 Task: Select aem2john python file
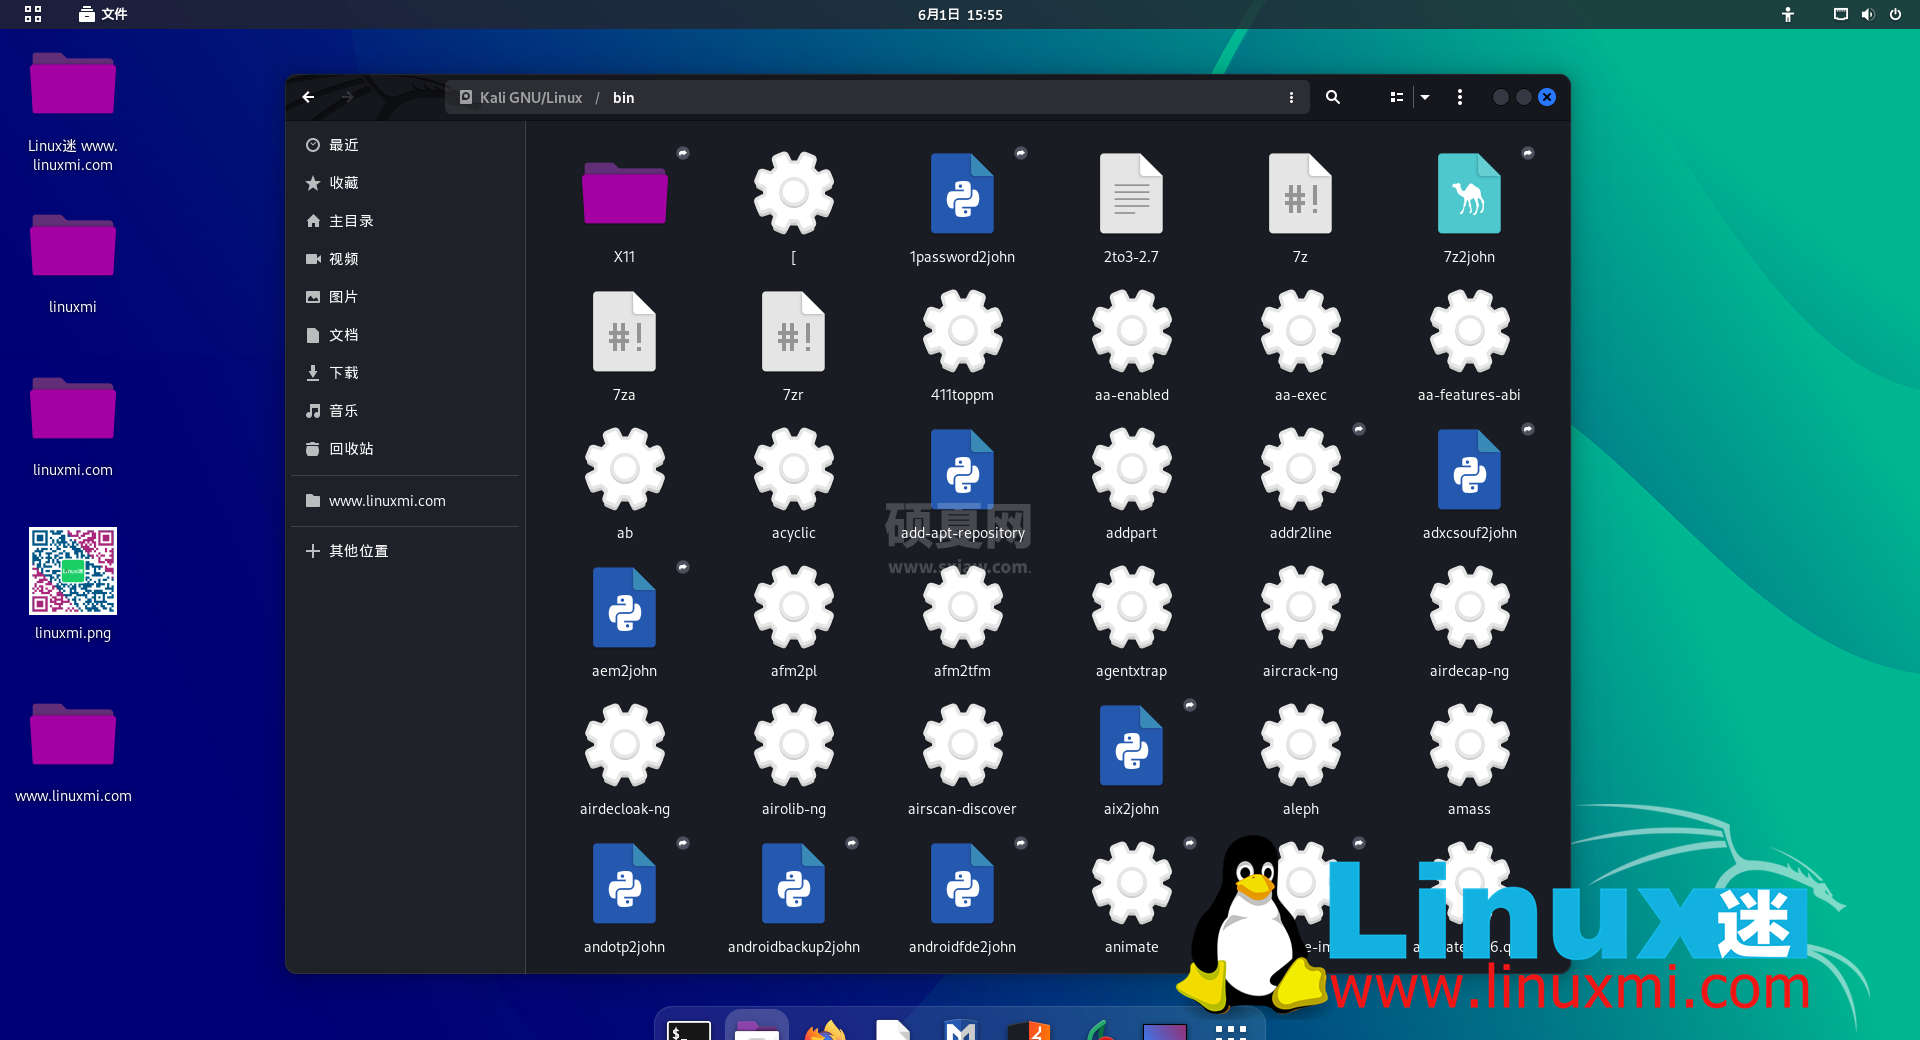(x=625, y=621)
